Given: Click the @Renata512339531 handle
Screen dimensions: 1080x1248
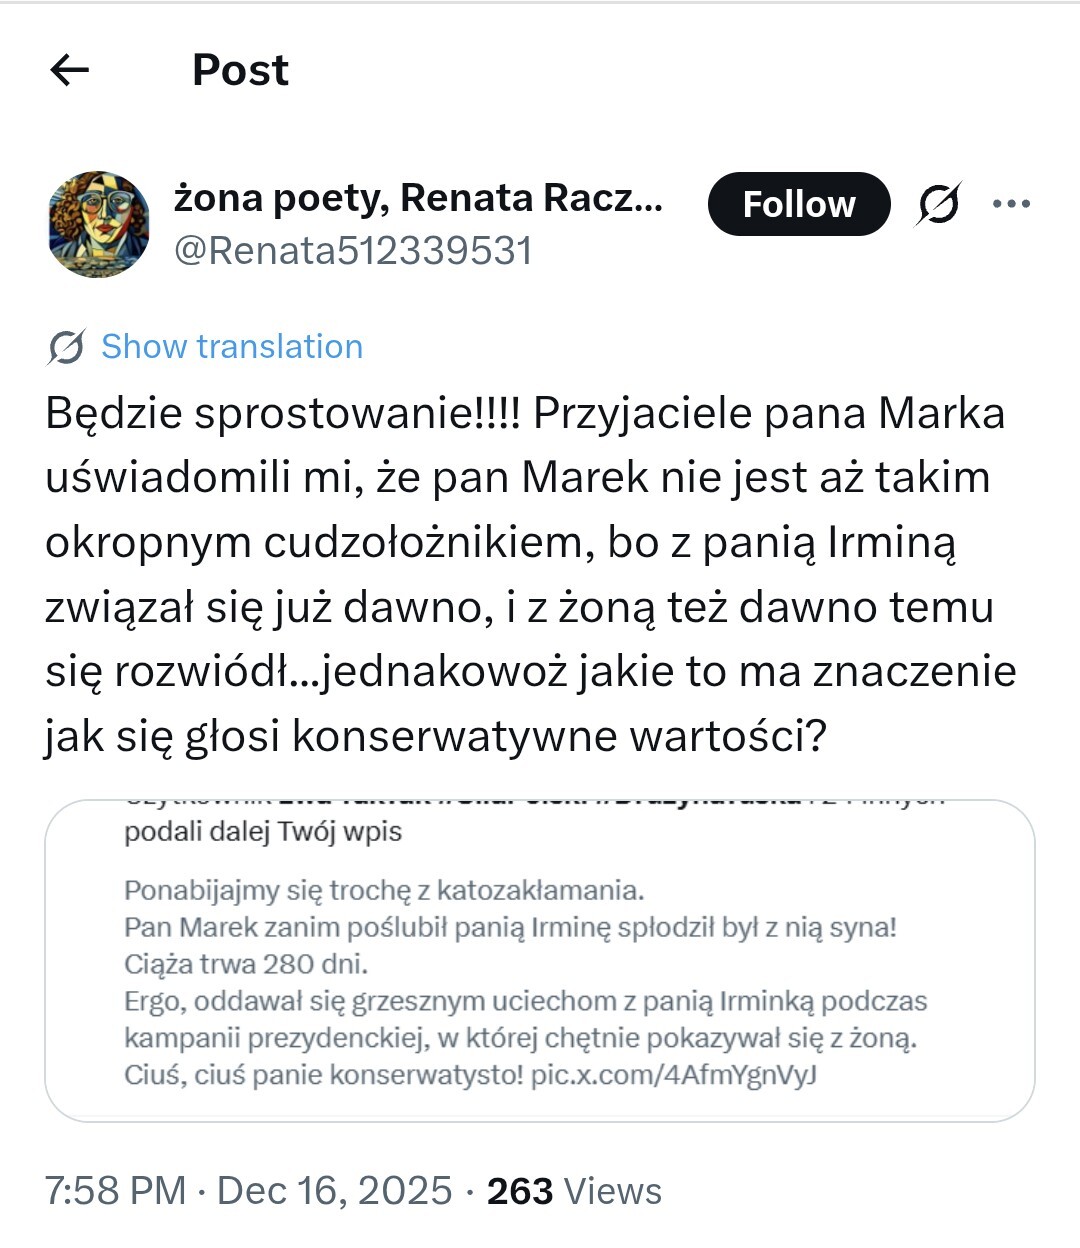Looking at the screenshot, I should point(353,250).
